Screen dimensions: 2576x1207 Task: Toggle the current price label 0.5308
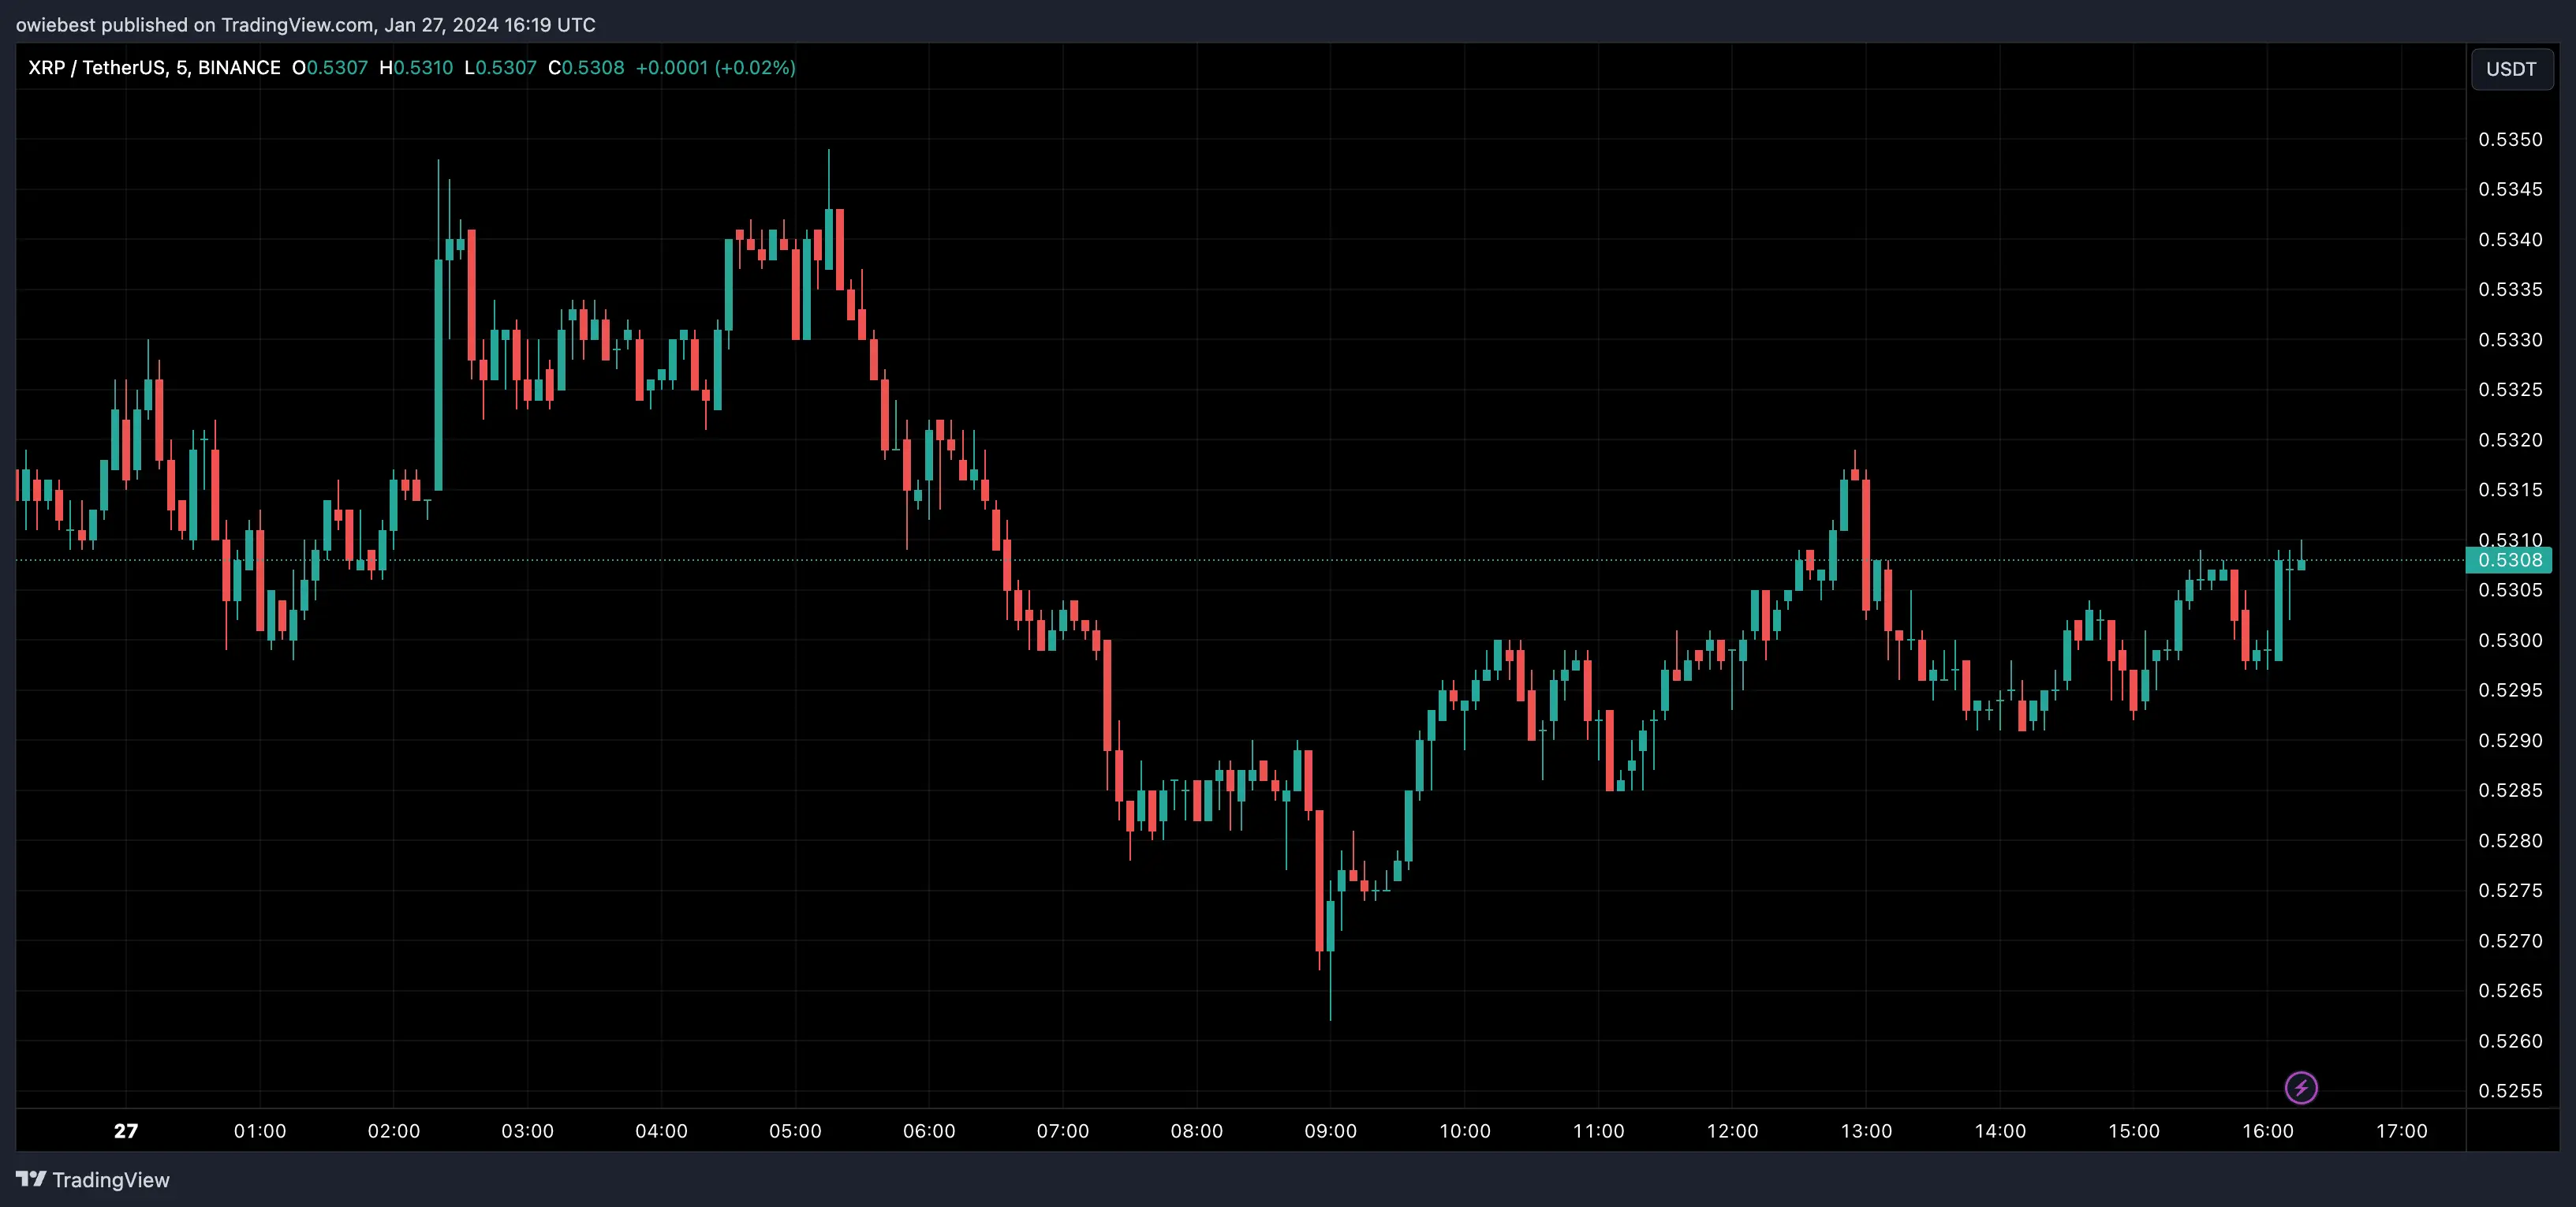[2511, 561]
